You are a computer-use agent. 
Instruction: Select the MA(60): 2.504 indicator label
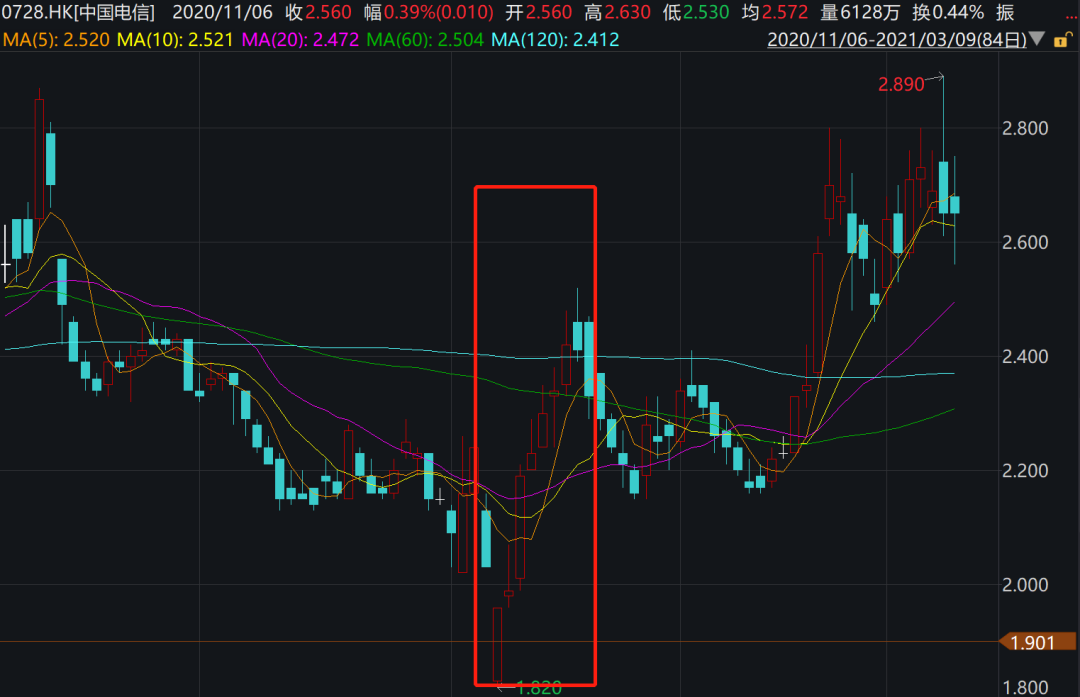click(x=425, y=40)
